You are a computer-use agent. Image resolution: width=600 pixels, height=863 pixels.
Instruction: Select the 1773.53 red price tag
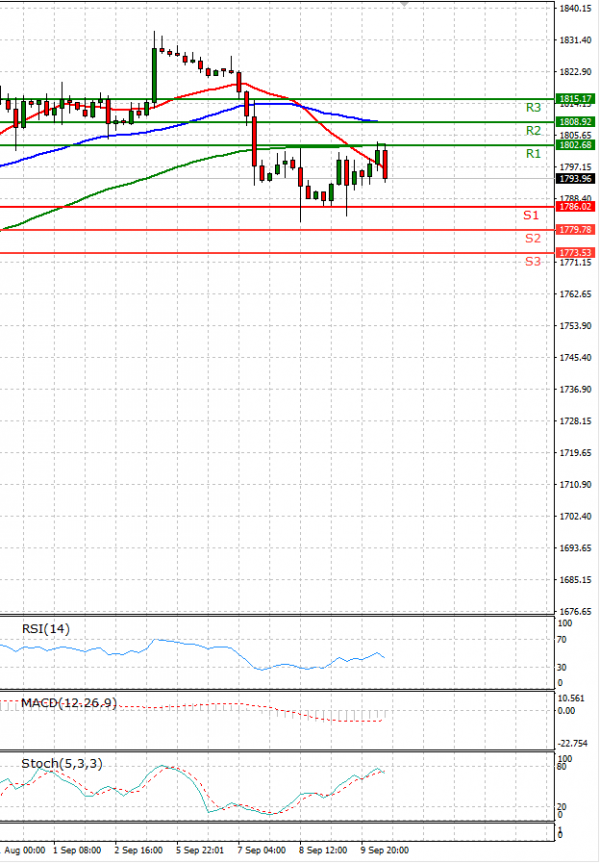point(575,253)
